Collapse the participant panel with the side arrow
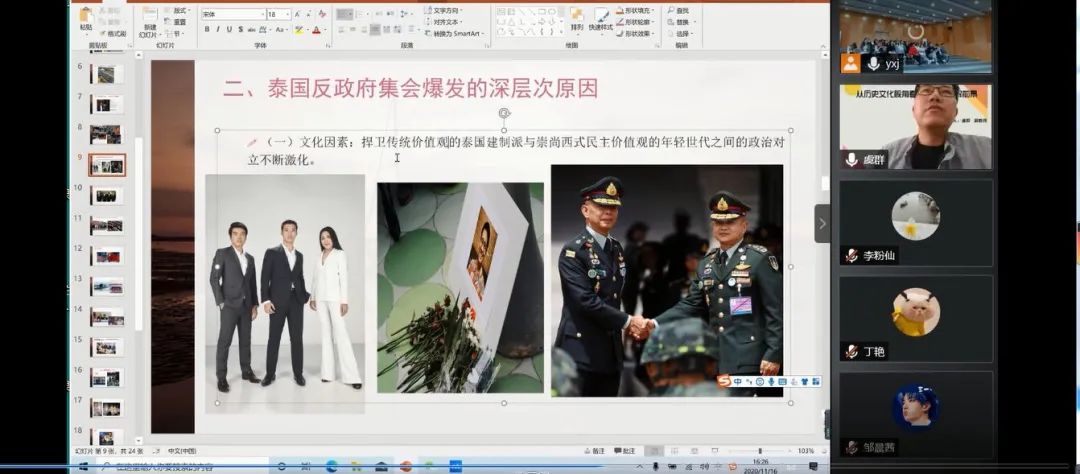 822,223
